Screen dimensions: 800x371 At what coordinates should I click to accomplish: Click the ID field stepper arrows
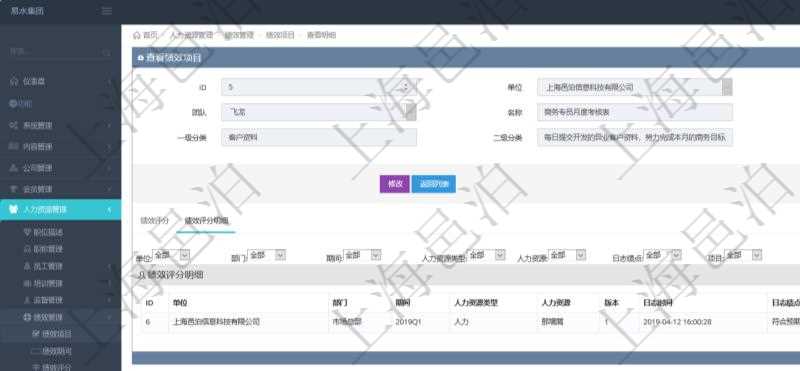[x=406, y=87]
